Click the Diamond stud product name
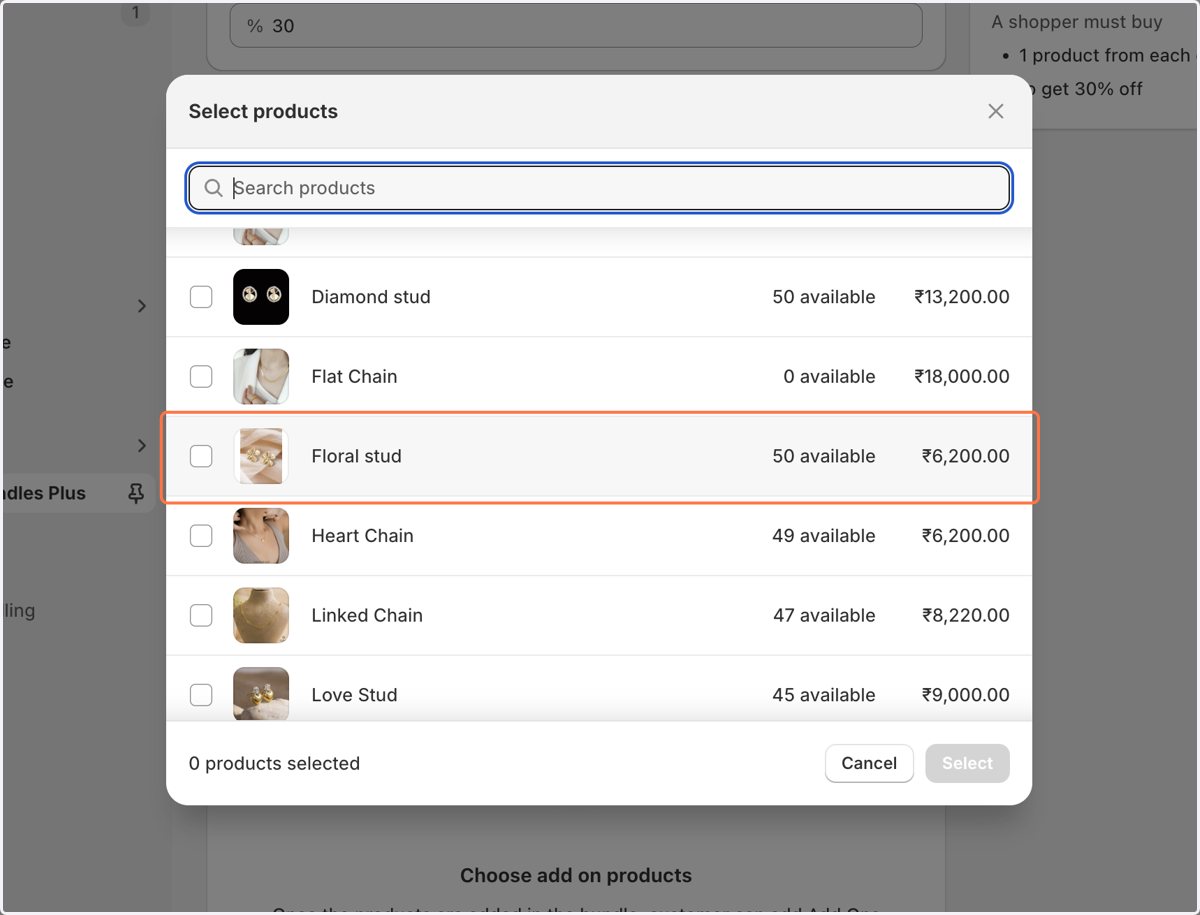 tap(371, 297)
